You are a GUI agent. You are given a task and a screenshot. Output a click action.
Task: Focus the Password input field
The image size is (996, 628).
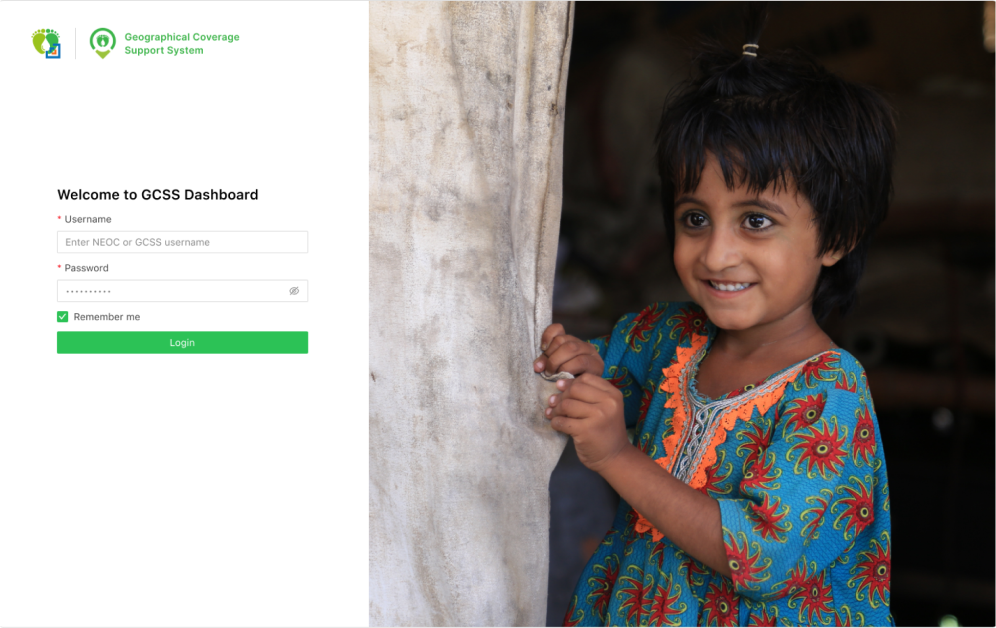coord(182,291)
